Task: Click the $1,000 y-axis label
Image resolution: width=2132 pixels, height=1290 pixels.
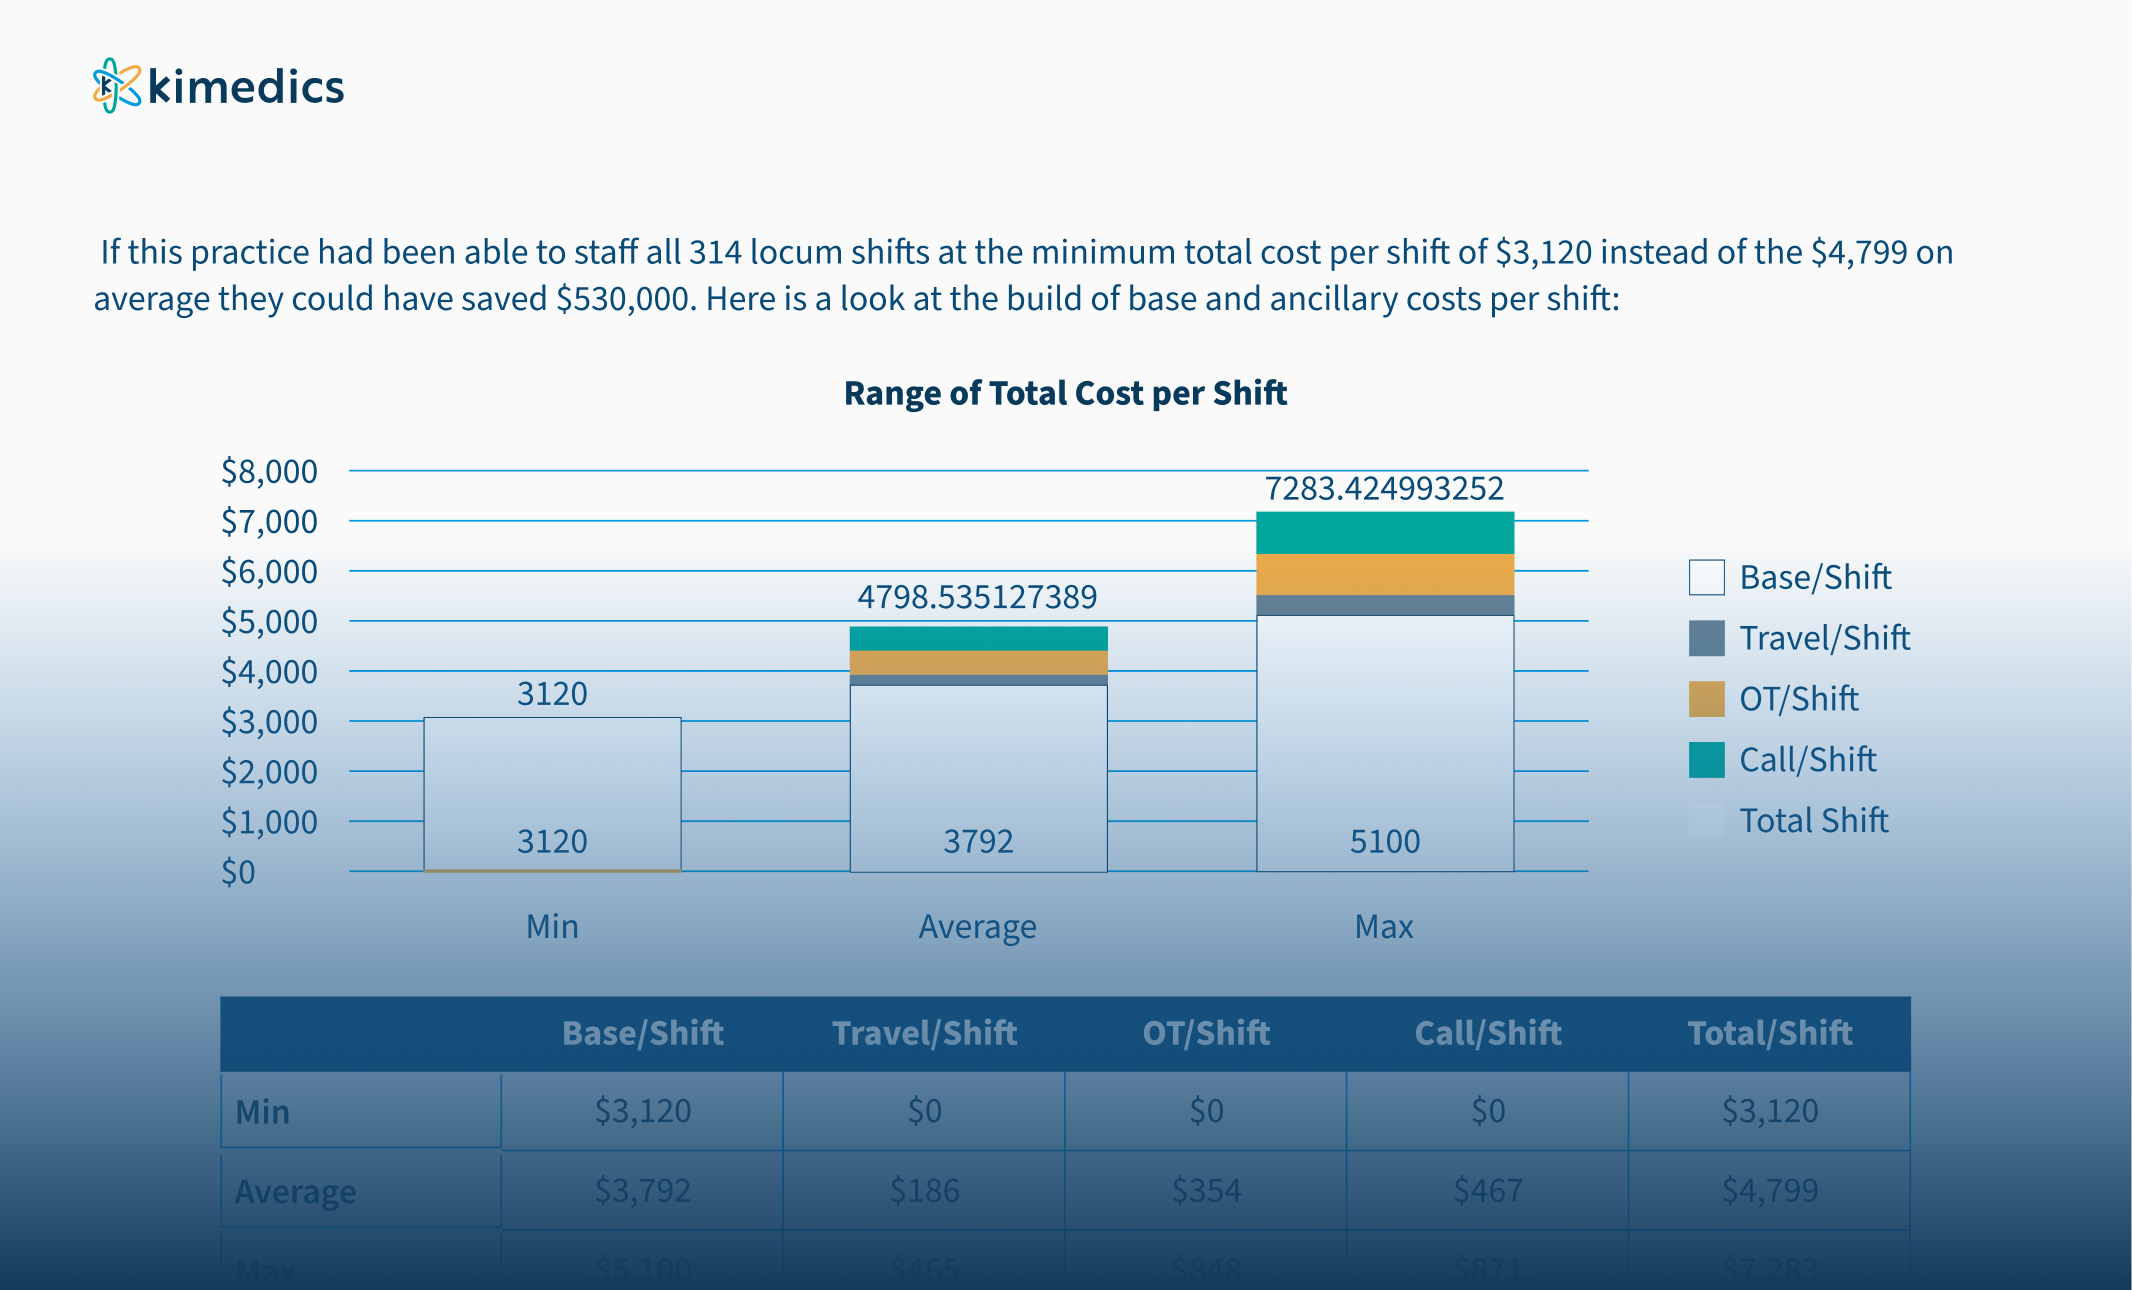Action: pos(269,821)
